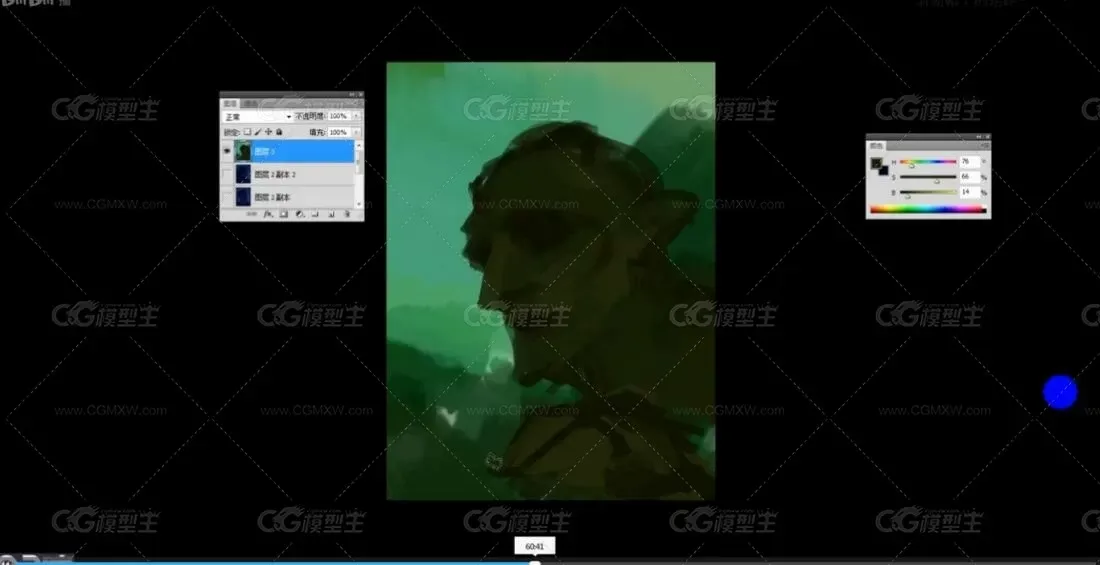Click the video progress bar handle
The height and width of the screenshot is (565, 1100).
click(x=535, y=562)
